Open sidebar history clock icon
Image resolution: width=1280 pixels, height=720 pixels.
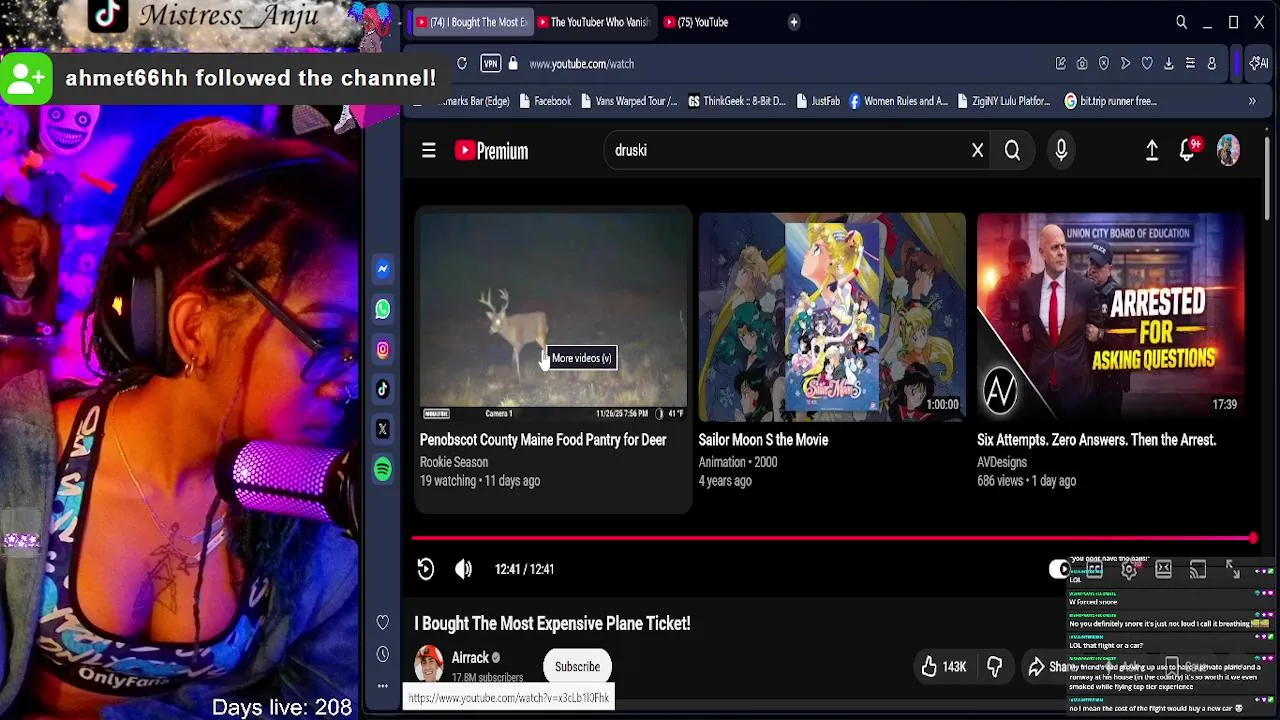pos(382,654)
